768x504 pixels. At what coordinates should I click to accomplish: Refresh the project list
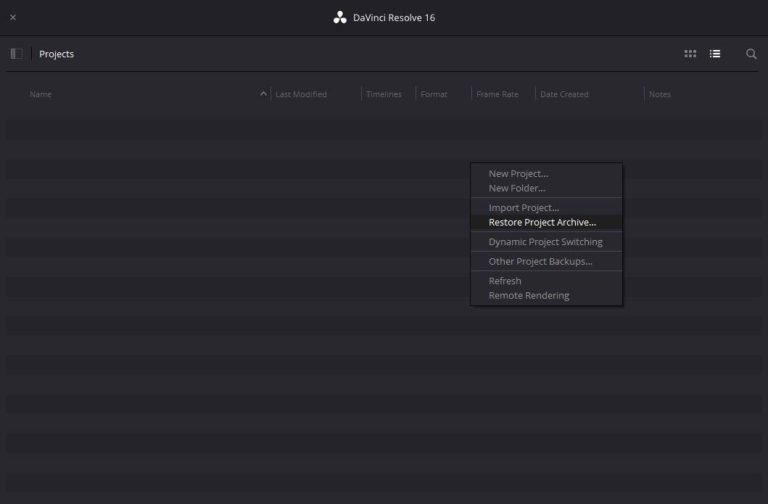(x=504, y=281)
